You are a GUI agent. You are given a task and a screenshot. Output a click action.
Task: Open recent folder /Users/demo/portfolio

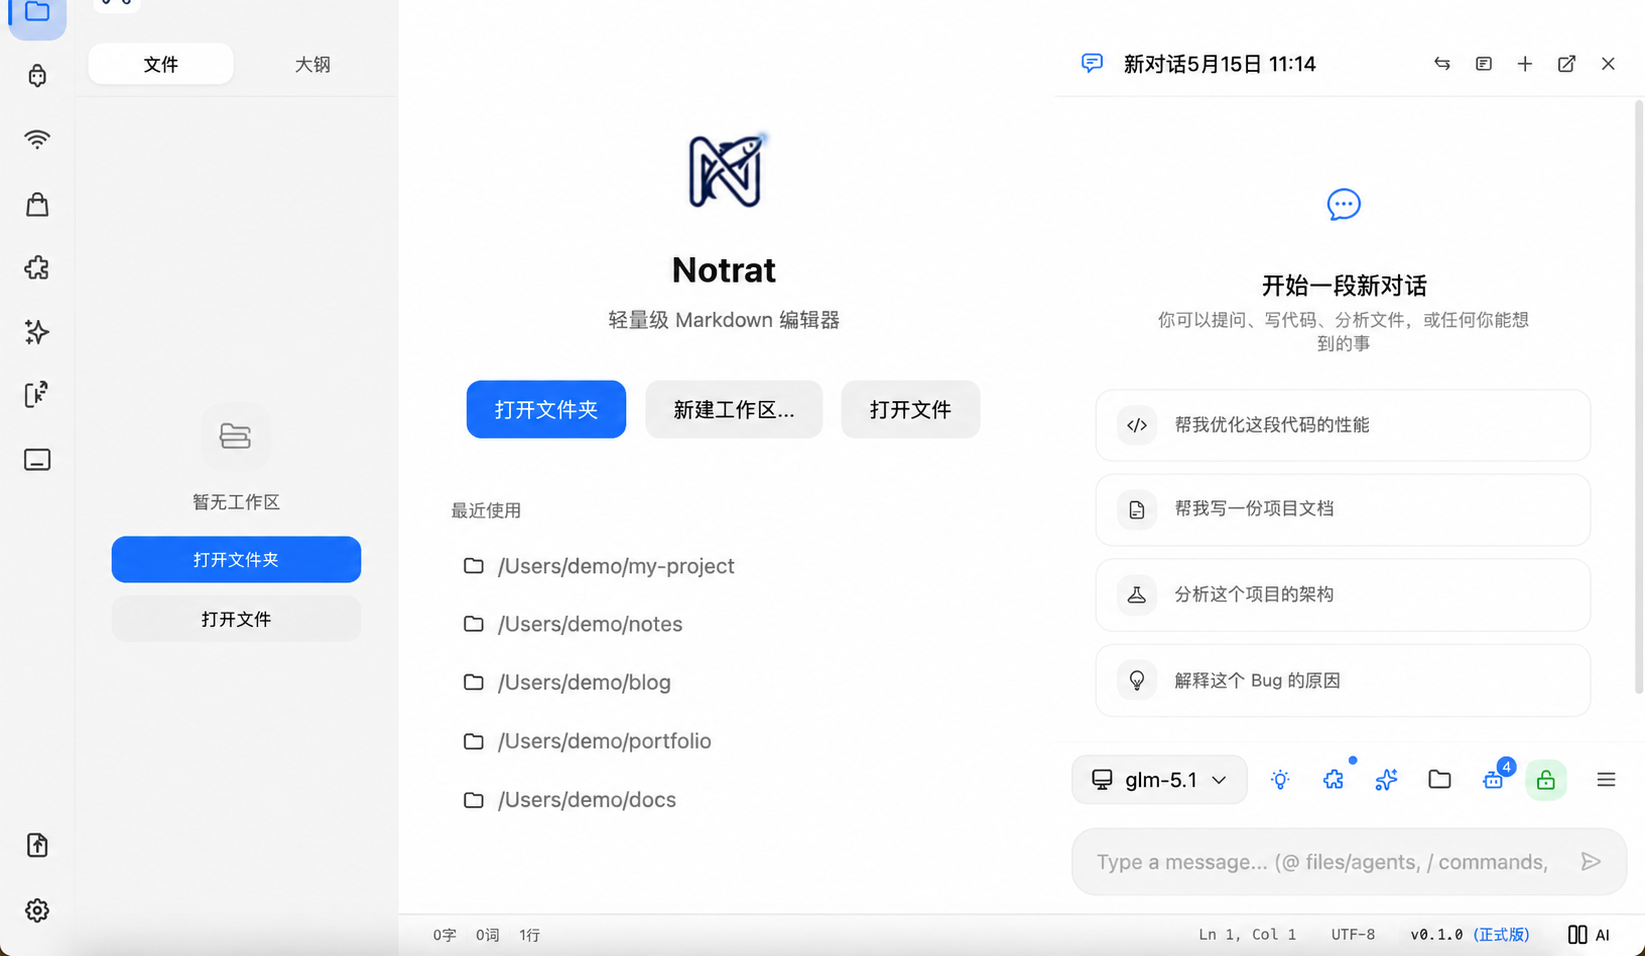[x=587, y=741]
